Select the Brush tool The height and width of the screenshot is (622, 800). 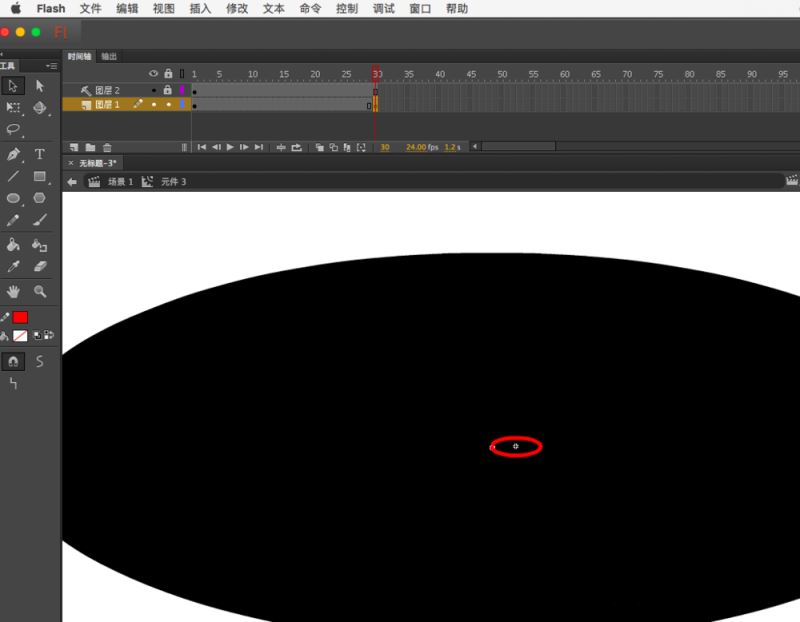[39, 220]
